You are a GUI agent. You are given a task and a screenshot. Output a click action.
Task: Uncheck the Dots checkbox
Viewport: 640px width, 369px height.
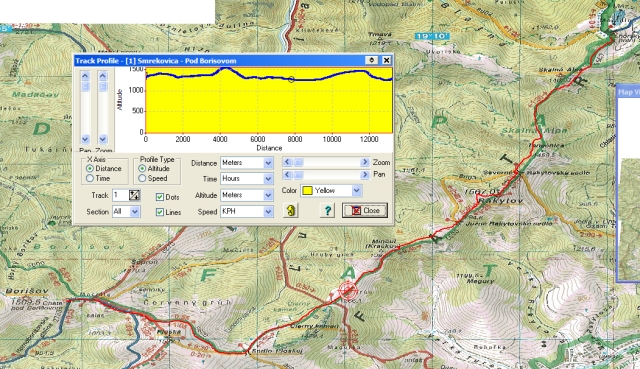click(x=160, y=197)
